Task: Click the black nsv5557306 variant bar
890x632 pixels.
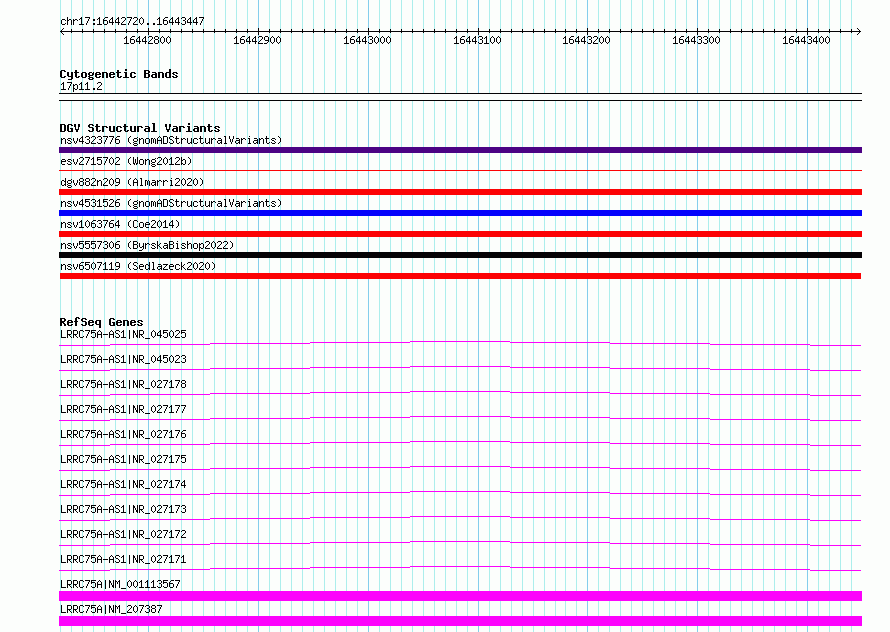Action: 460,255
